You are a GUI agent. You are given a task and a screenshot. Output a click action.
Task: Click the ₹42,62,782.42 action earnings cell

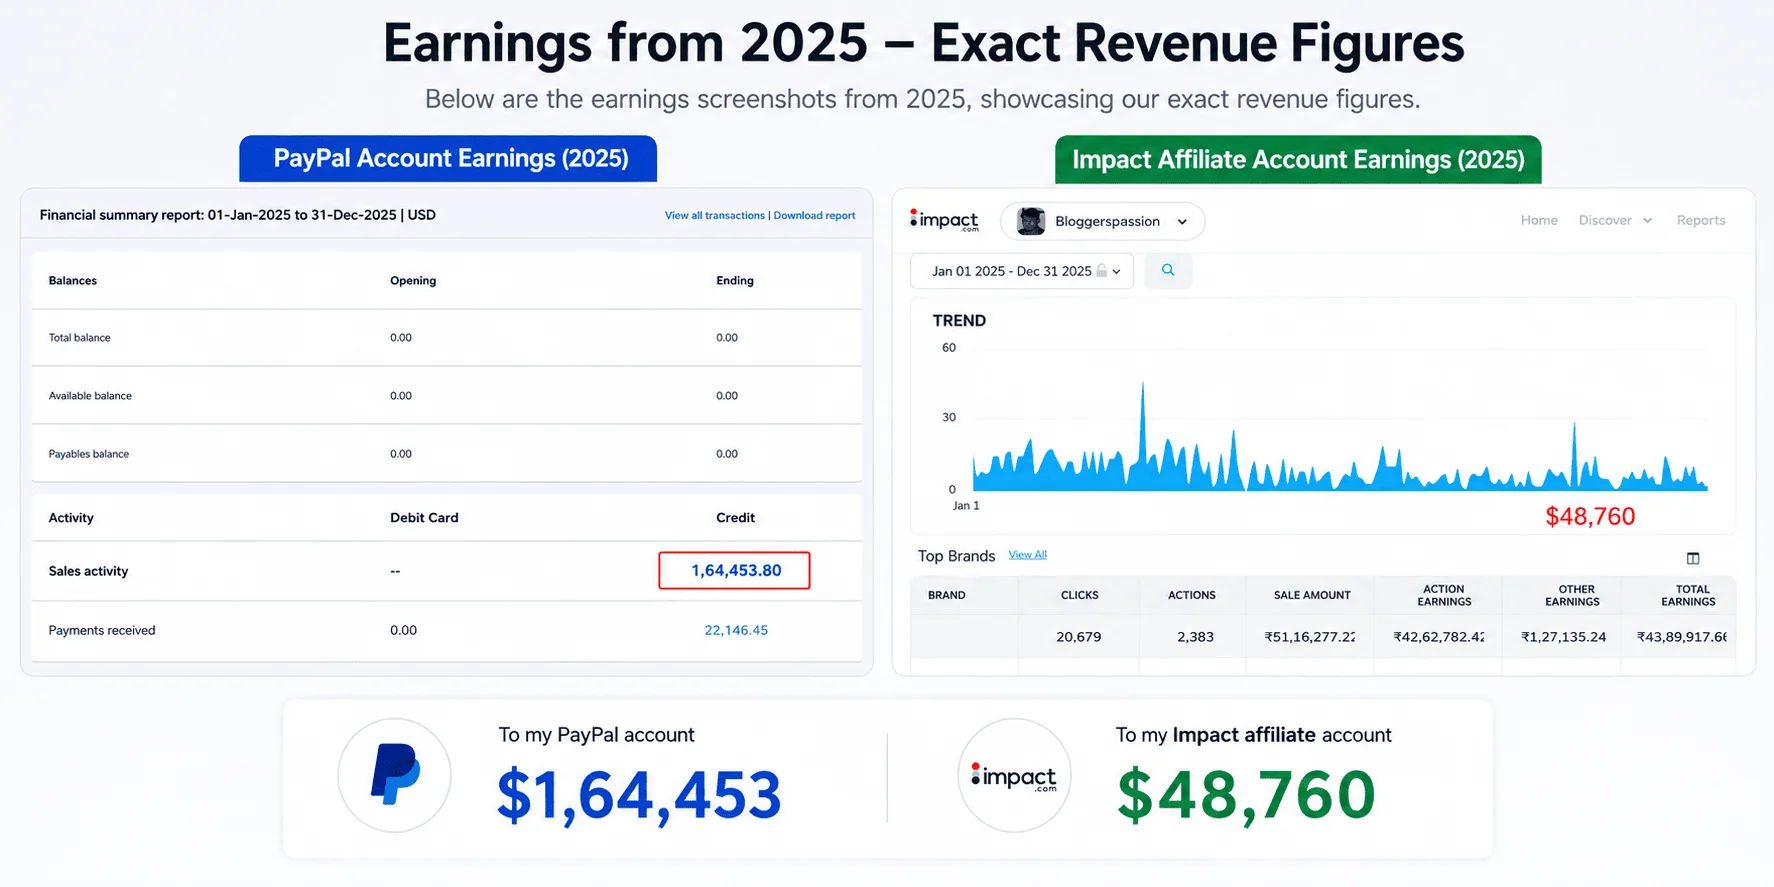1438,637
